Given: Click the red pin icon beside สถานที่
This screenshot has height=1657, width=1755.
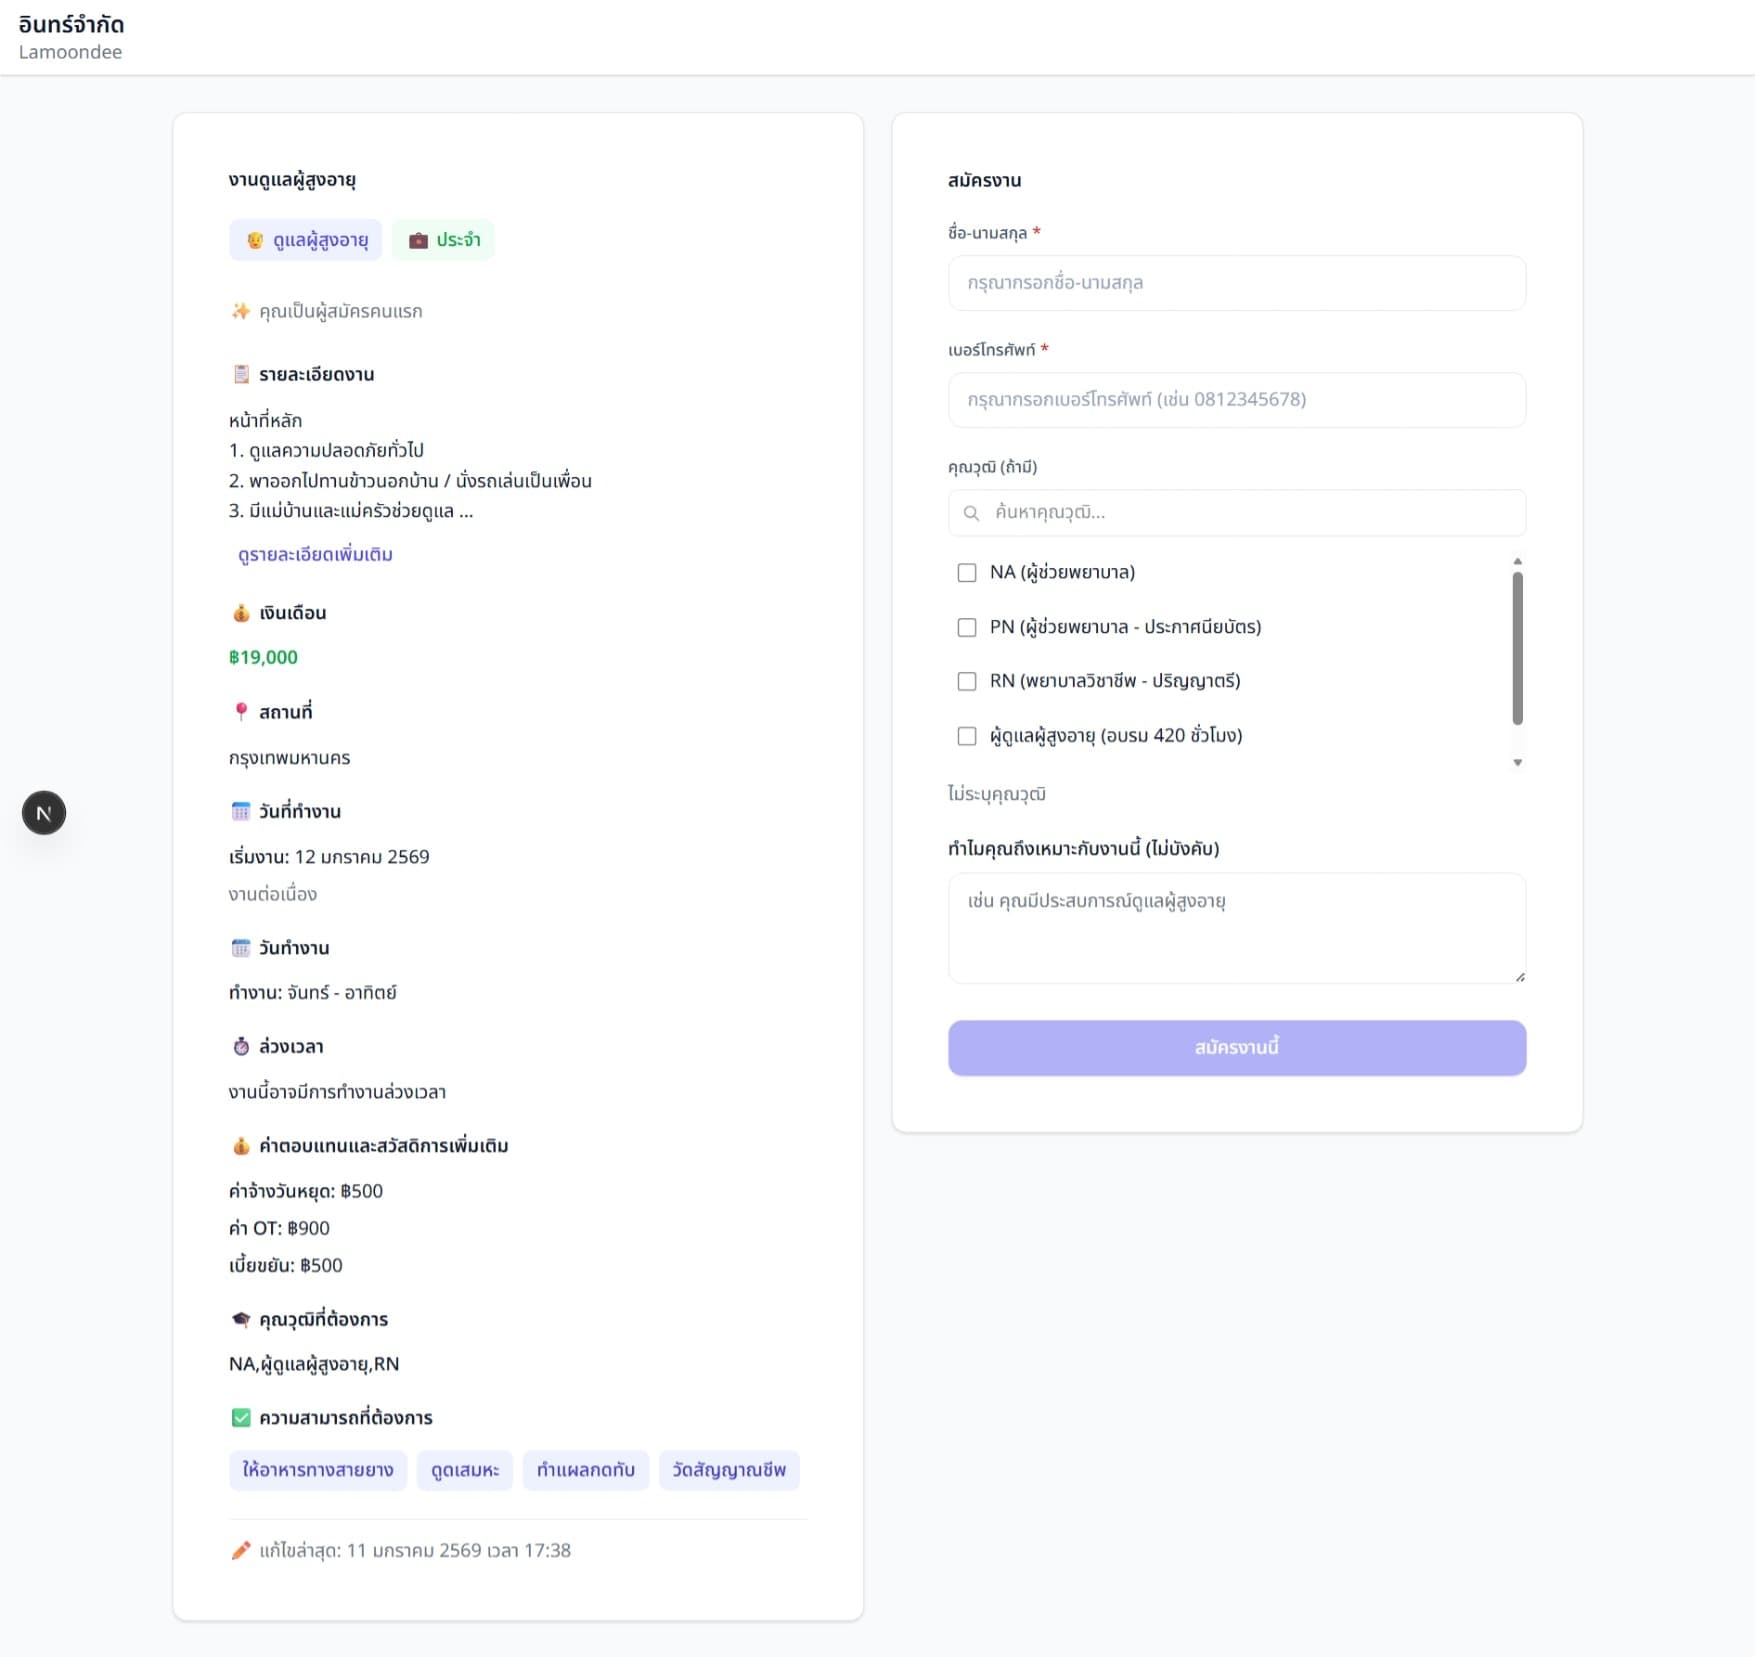Looking at the screenshot, I should tap(241, 712).
